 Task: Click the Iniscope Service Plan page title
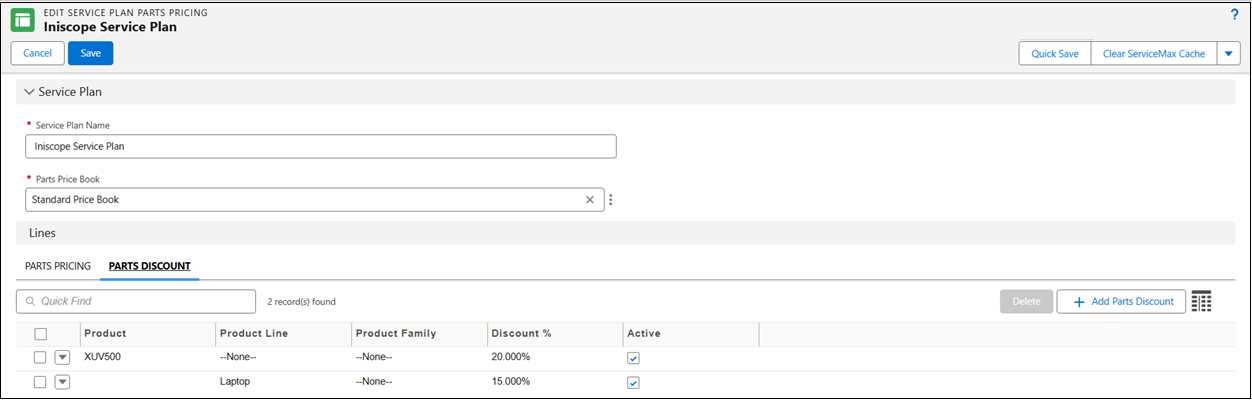(110, 27)
